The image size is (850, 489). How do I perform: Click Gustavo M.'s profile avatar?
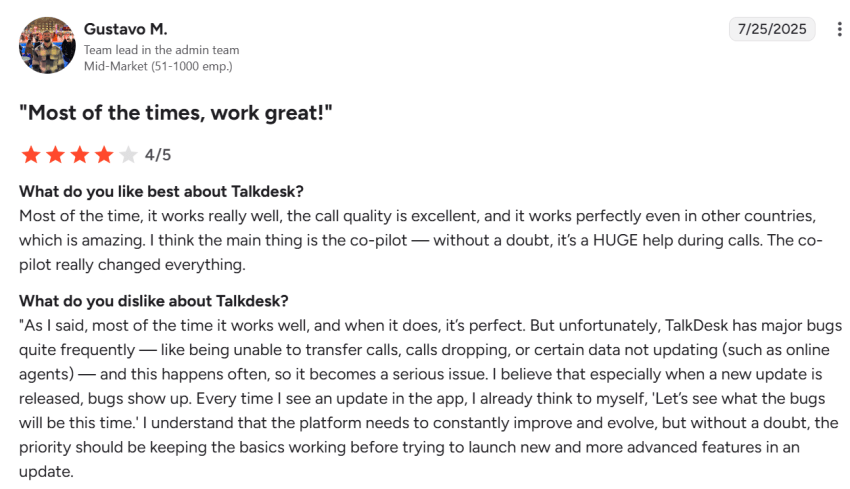(x=47, y=45)
